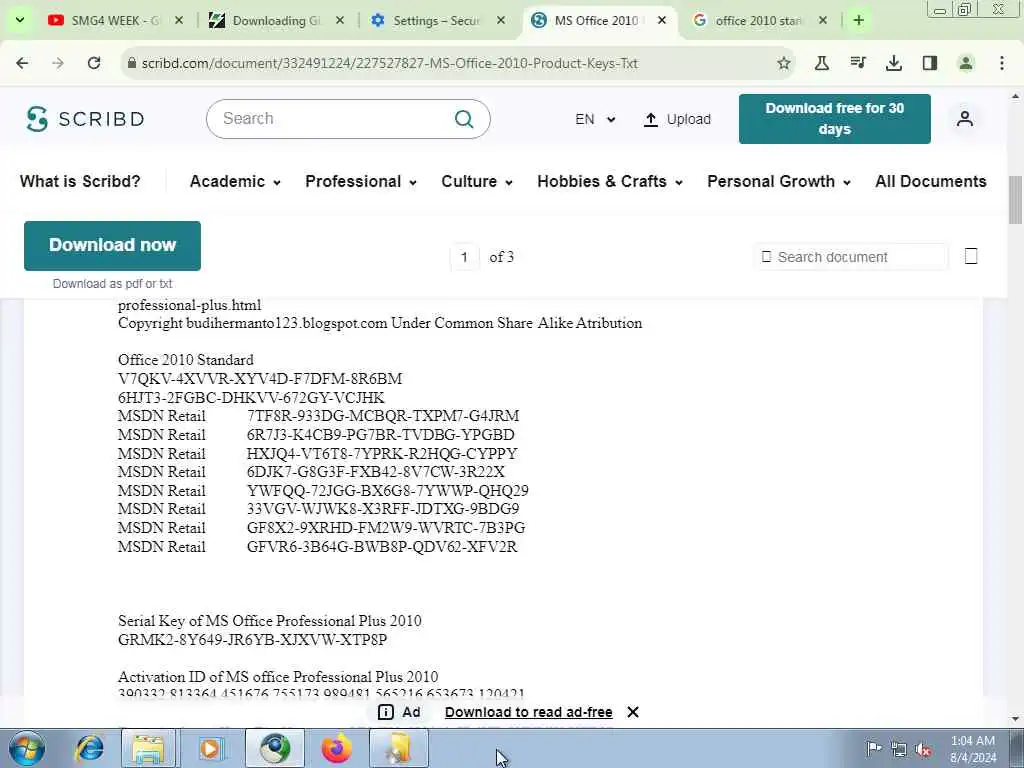This screenshot has height=768, width=1024.
Task: Click Download to read ad-free link
Action: coord(528,712)
